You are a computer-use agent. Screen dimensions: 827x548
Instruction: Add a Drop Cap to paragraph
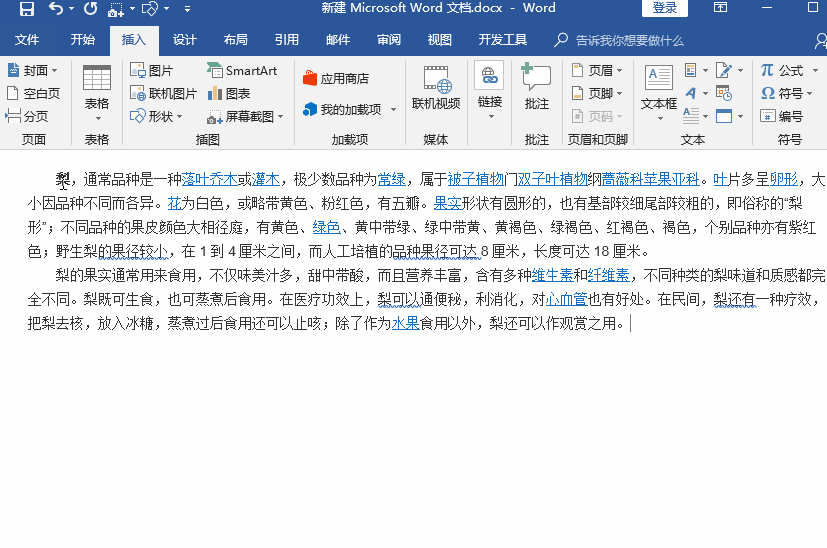(696, 116)
